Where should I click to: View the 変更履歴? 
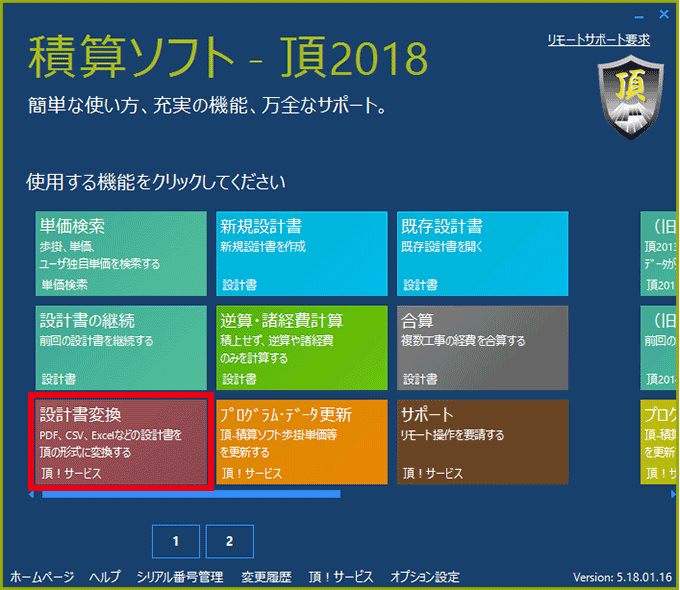(266, 577)
